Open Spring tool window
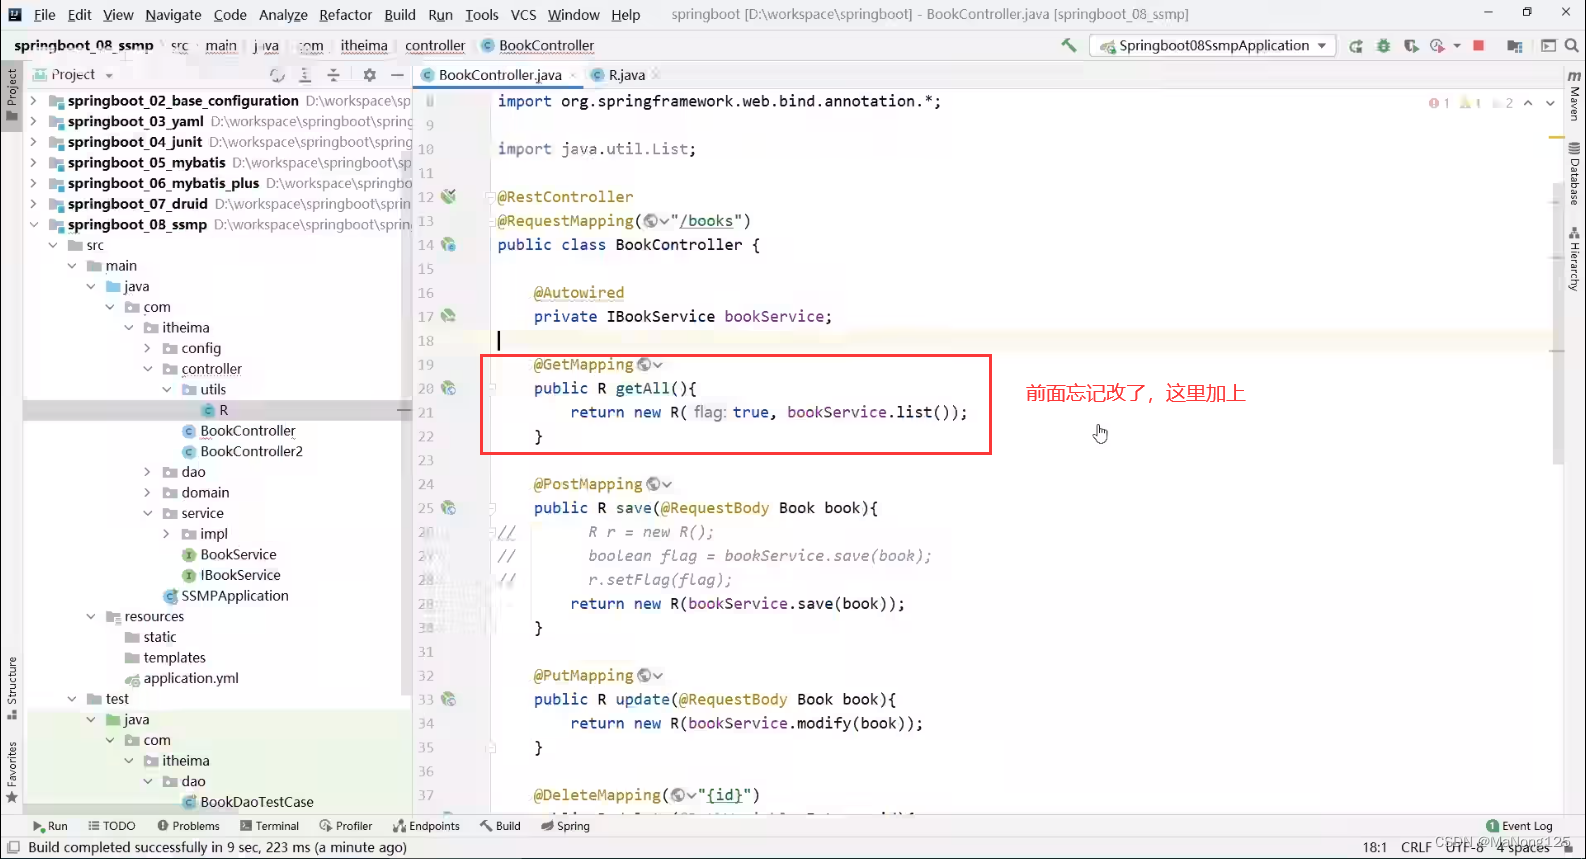This screenshot has height=859, width=1586. pos(566,826)
